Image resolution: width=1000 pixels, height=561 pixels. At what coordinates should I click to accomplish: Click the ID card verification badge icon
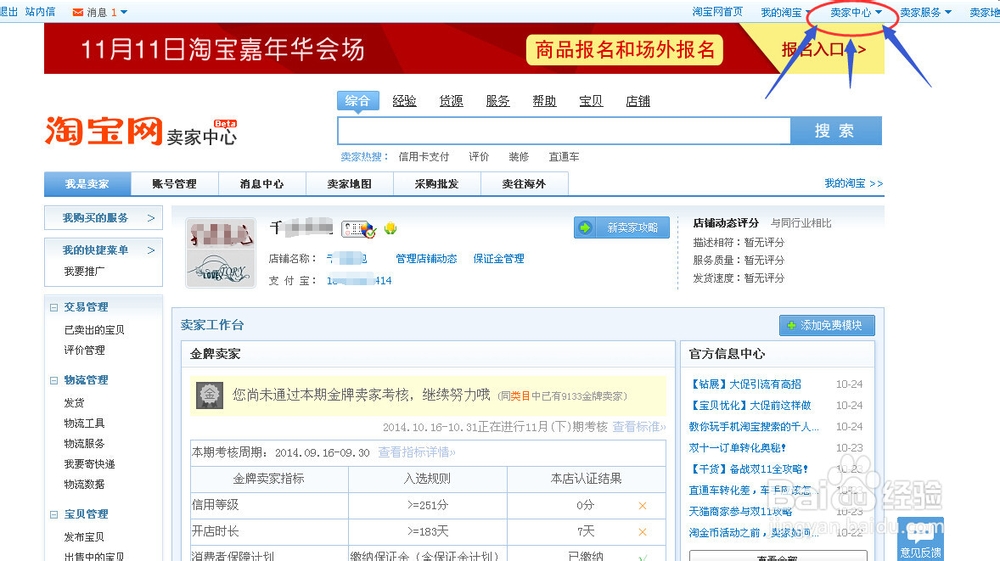pos(358,229)
